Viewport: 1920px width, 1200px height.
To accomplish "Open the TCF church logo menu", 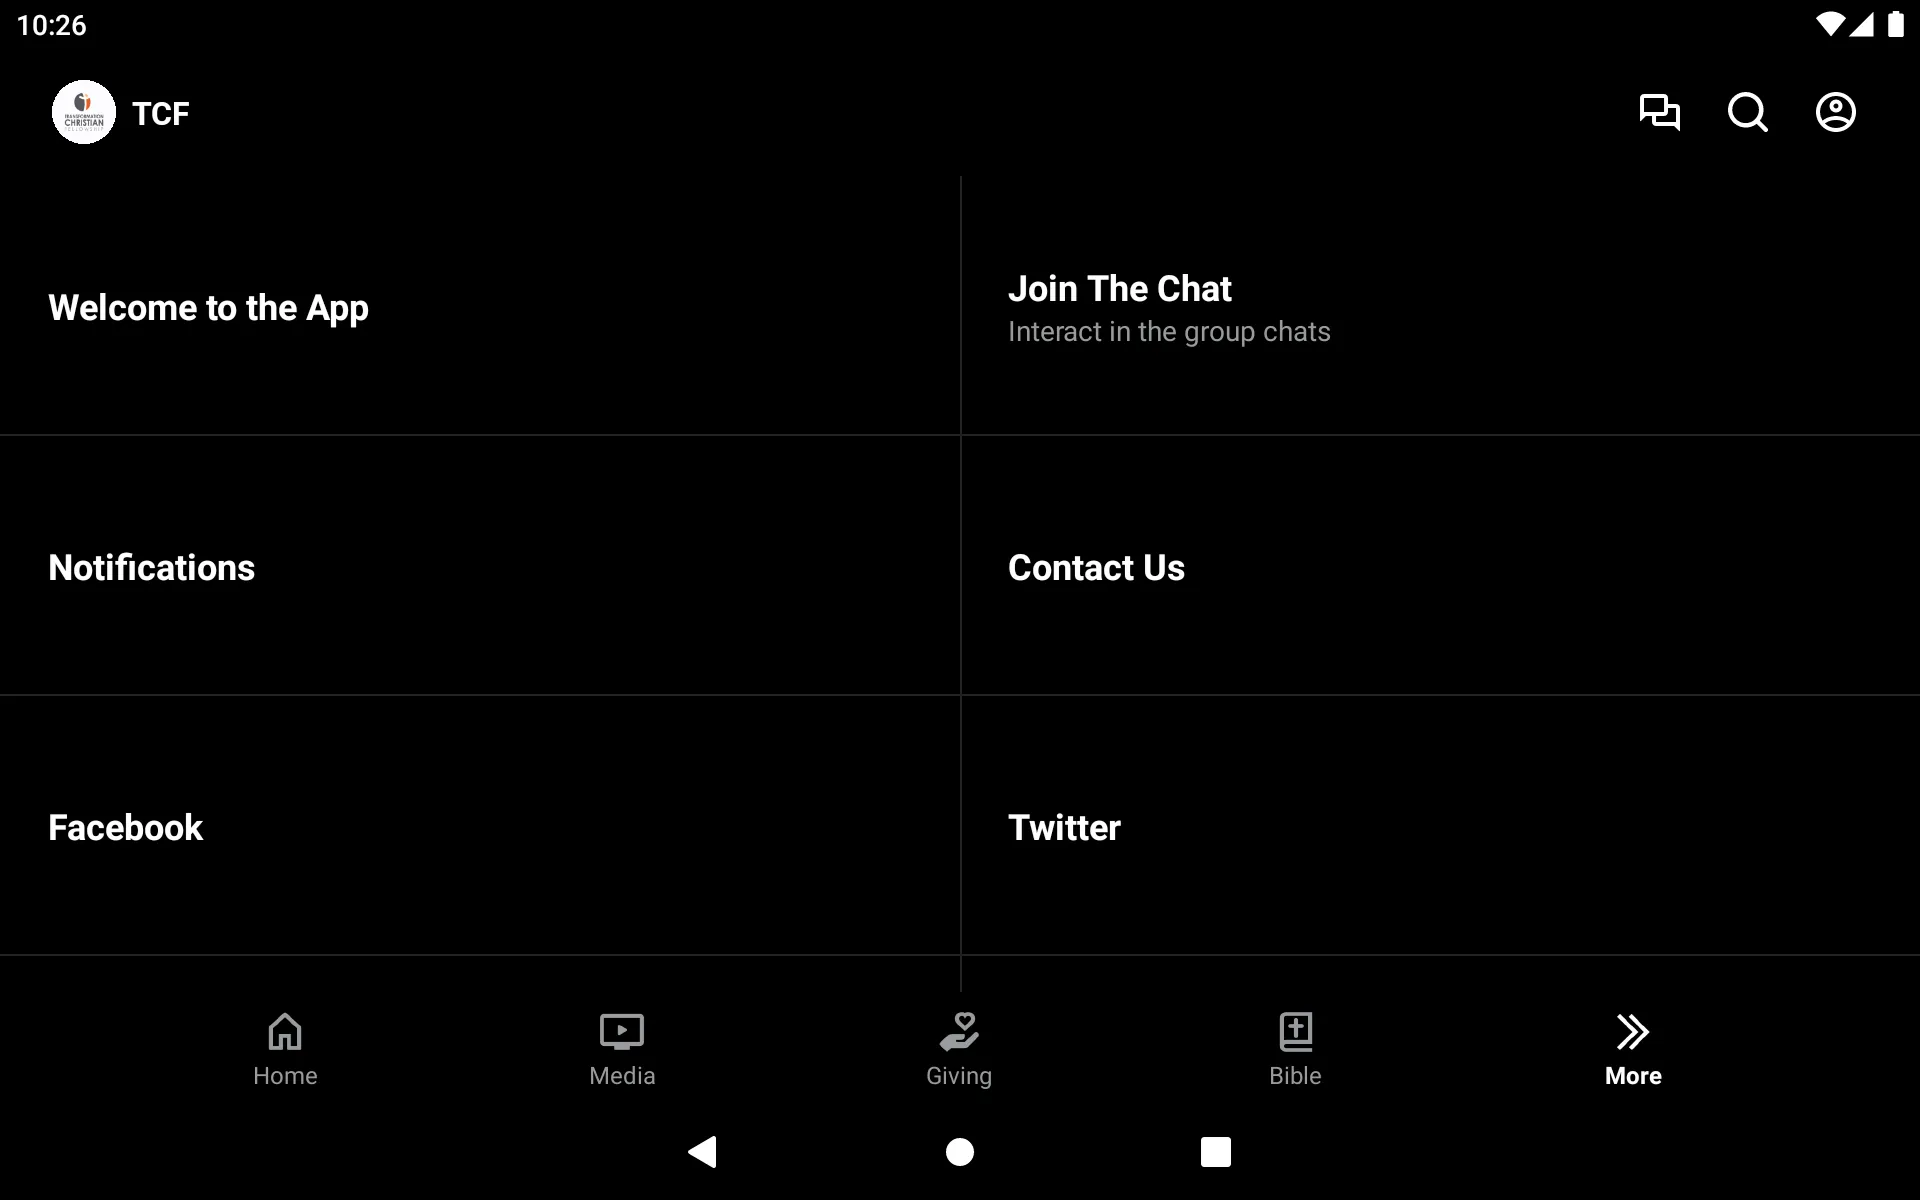I will tap(82, 112).
